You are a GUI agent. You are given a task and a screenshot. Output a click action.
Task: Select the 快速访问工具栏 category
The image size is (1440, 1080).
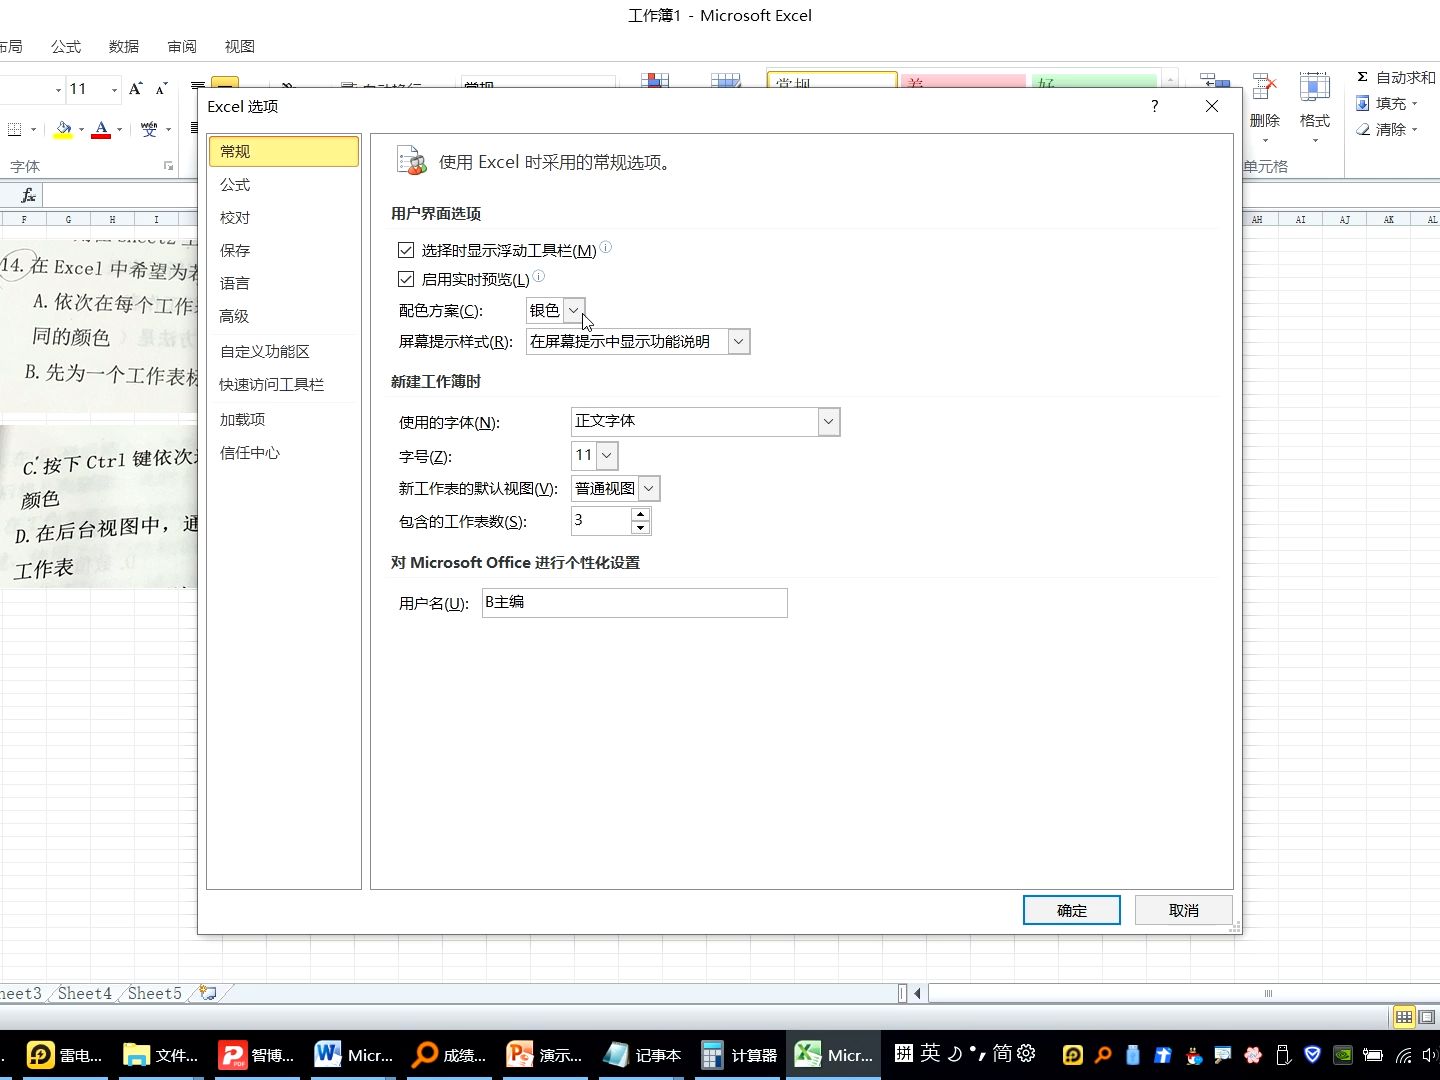[284, 385]
